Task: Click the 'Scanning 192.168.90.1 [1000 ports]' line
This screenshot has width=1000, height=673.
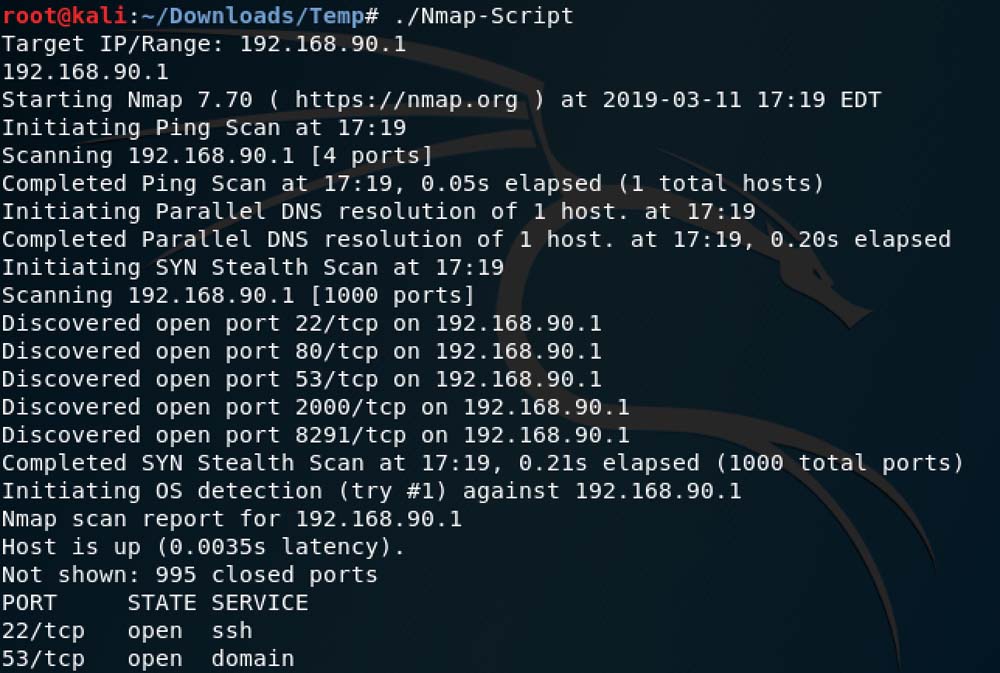Action: click(x=238, y=296)
